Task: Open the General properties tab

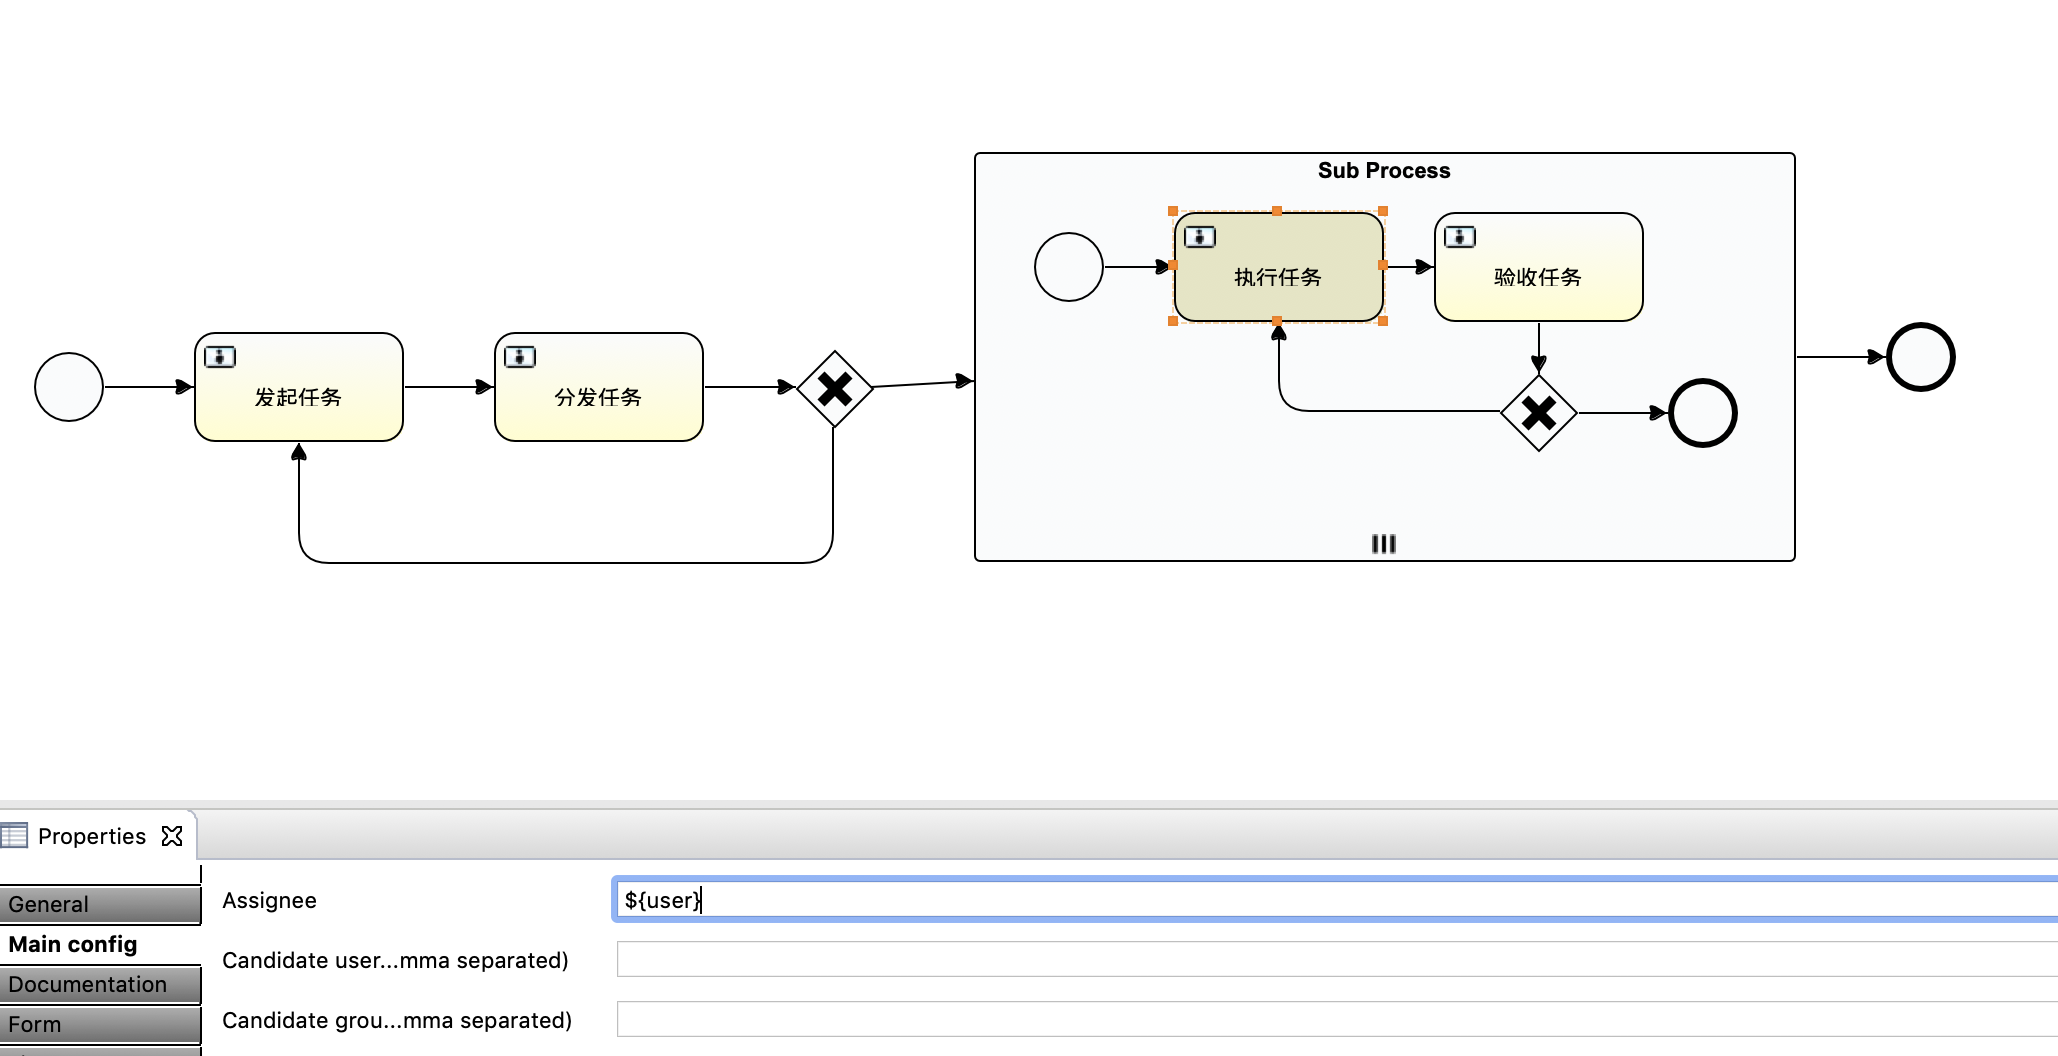Action: (100, 904)
